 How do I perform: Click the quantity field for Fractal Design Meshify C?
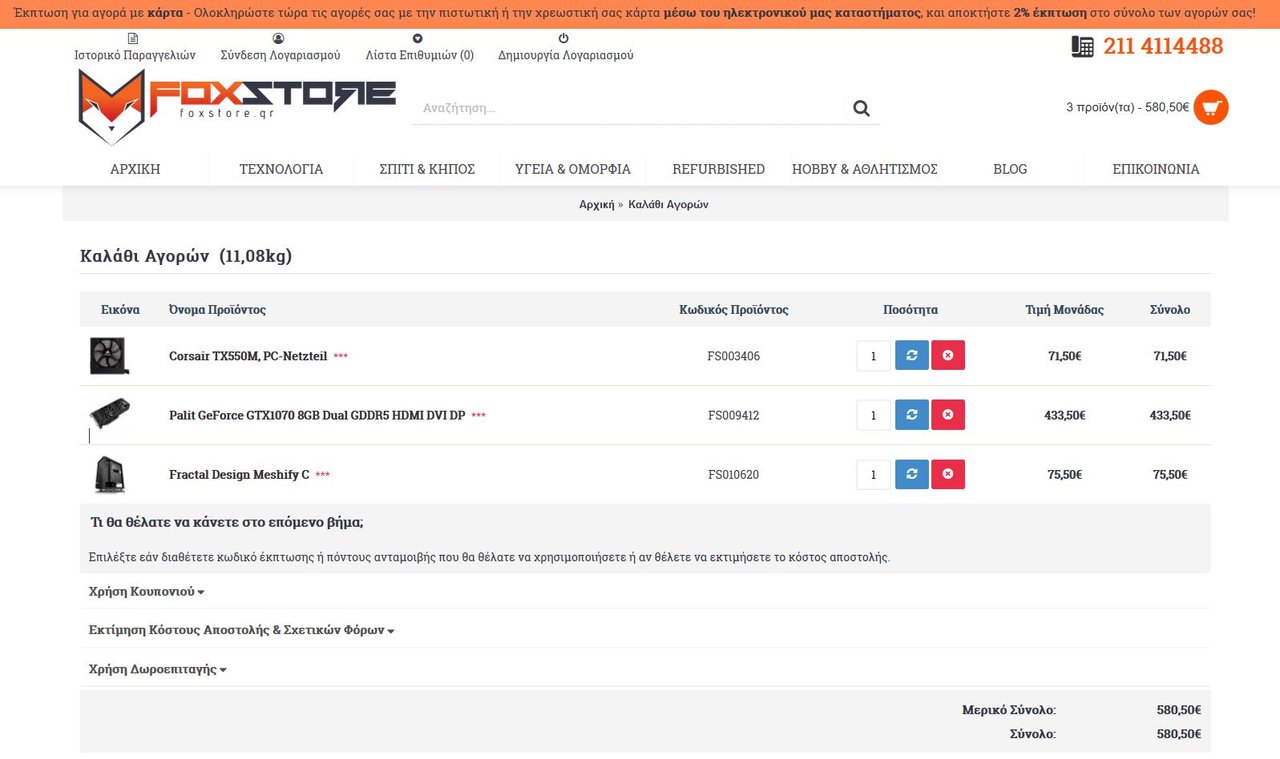coord(873,474)
